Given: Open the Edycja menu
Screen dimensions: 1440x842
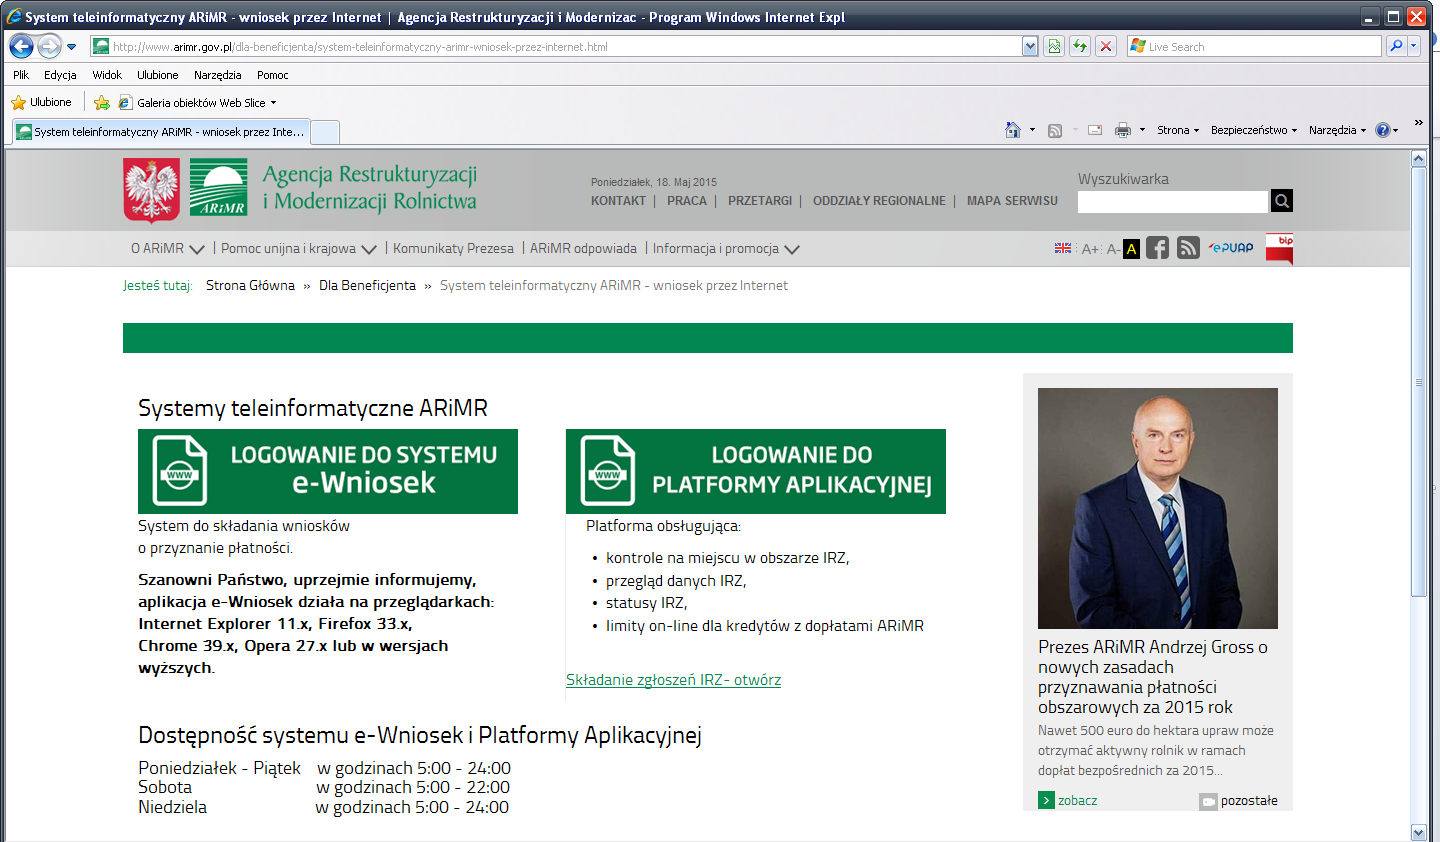Looking at the screenshot, I should [x=60, y=75].
